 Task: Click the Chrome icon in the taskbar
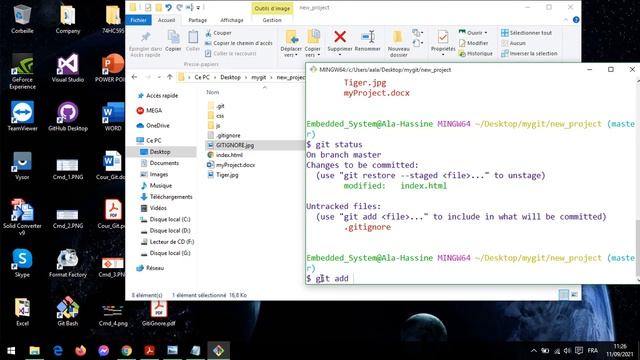pyautogui.click(x=127, y=351)
